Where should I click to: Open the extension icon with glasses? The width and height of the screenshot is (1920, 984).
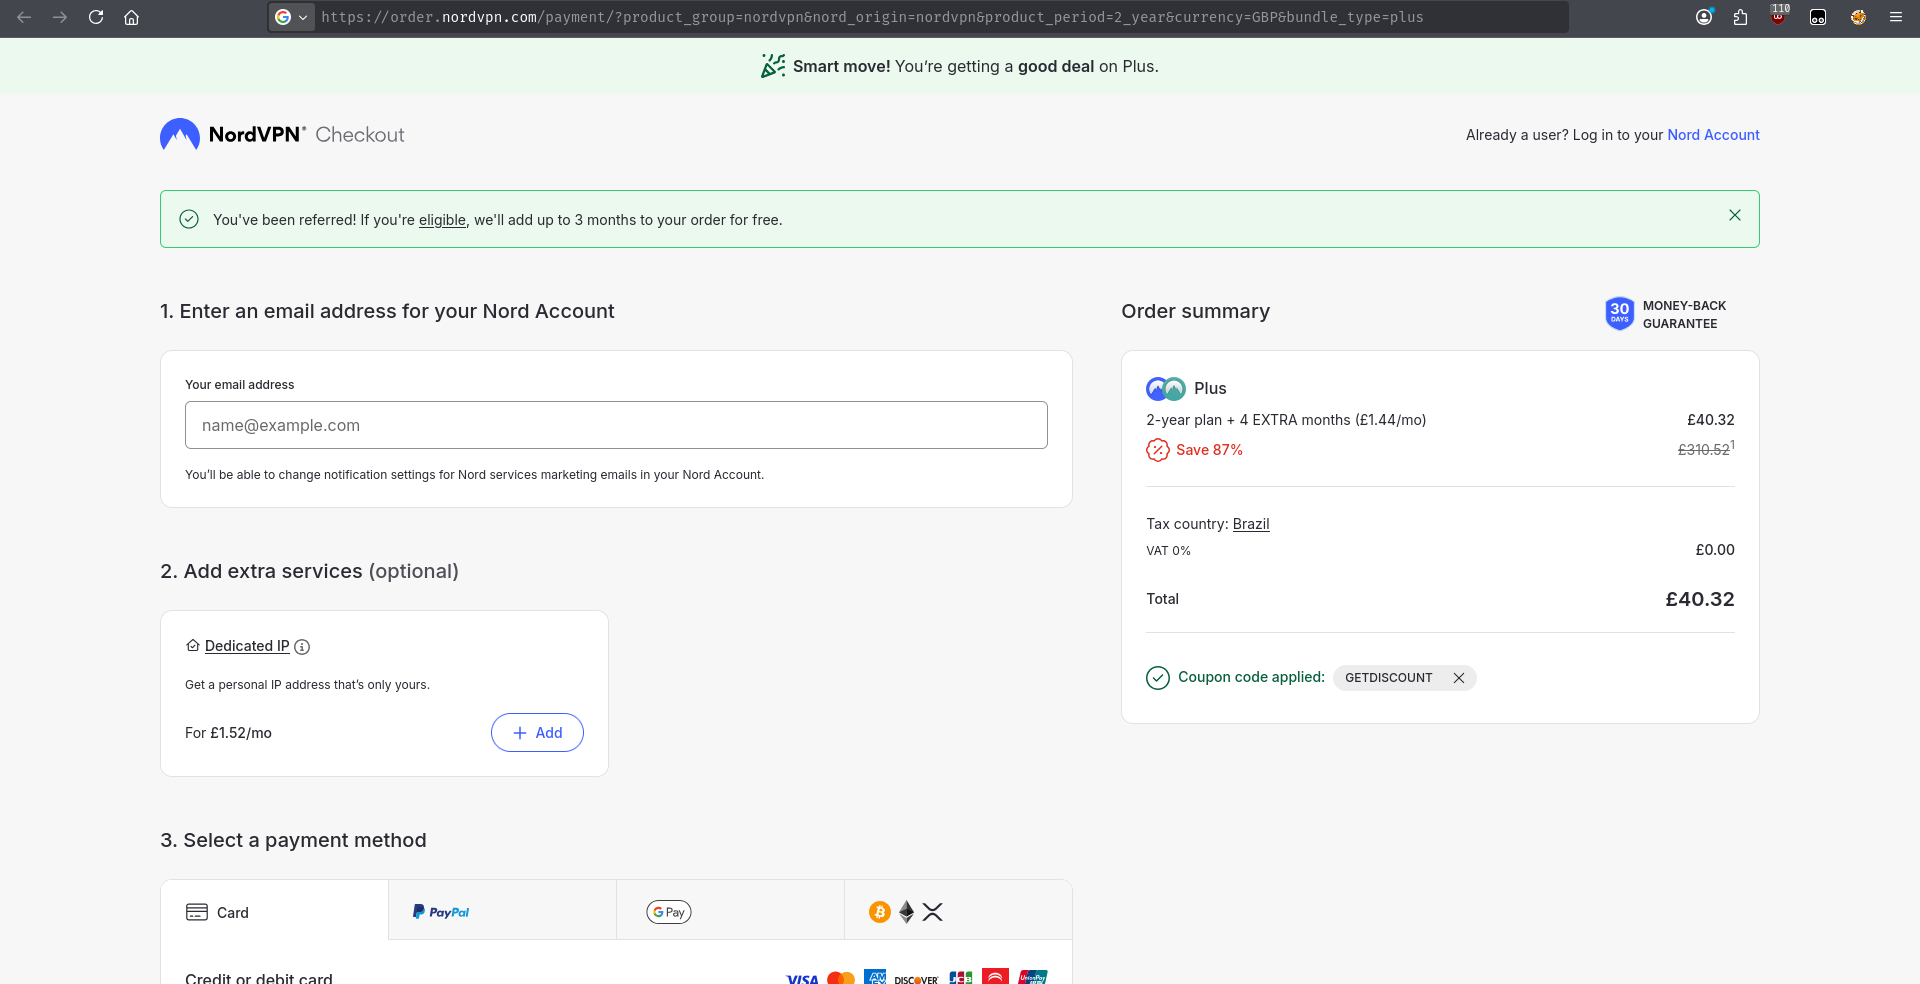[1818, 17]
